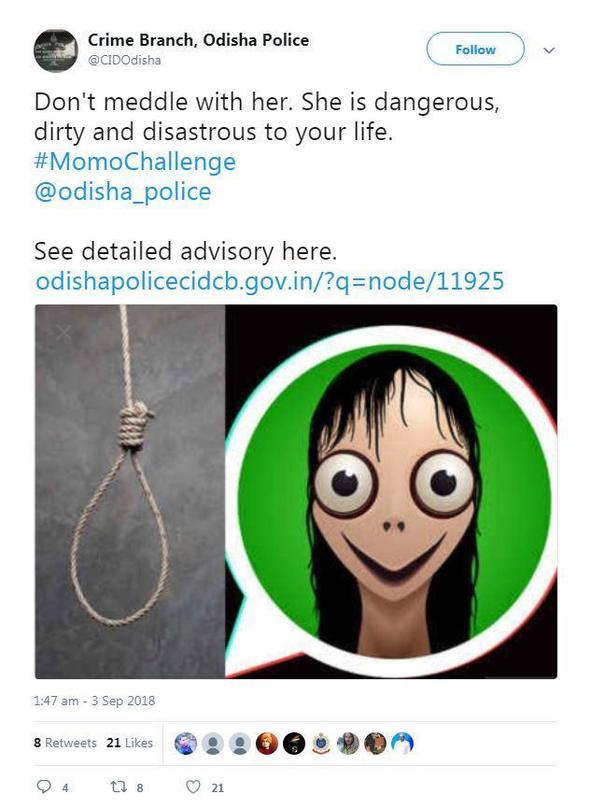Image resolution: width=590 pixels, height=808 pixels.
Task: Follow Crime Branch, Odisha Police
Action: [x=475, y=49]
